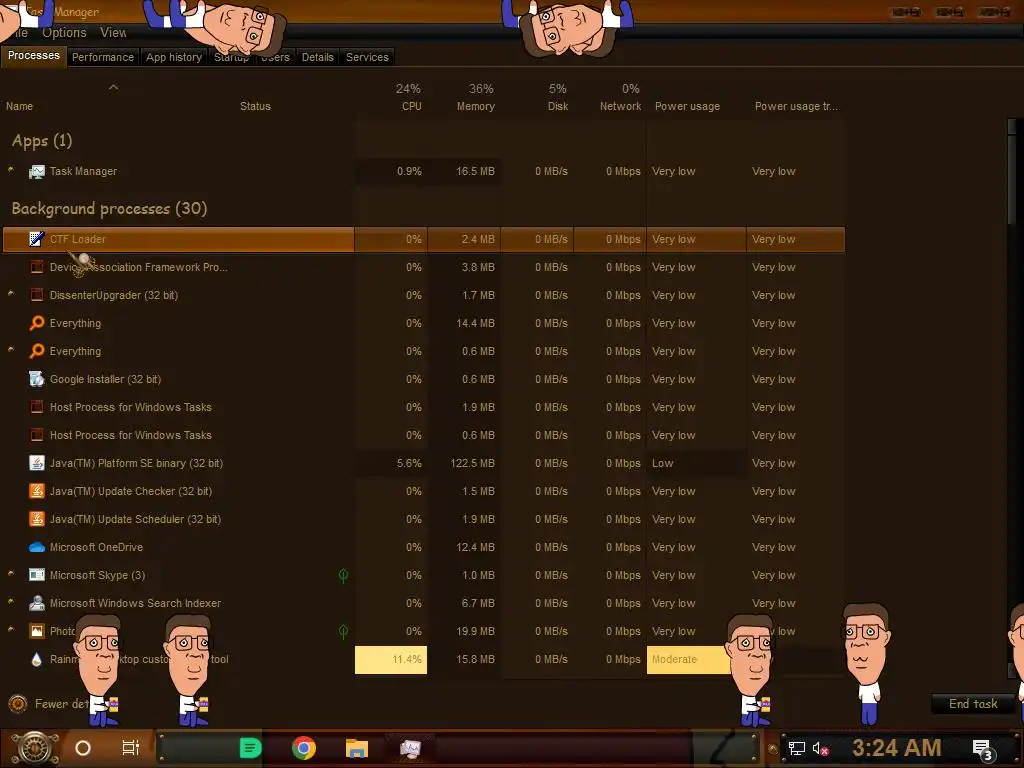The width and height of the screenshot is (1024, 768).
Task: Sort by the Power usage column header
Action: 688,106
